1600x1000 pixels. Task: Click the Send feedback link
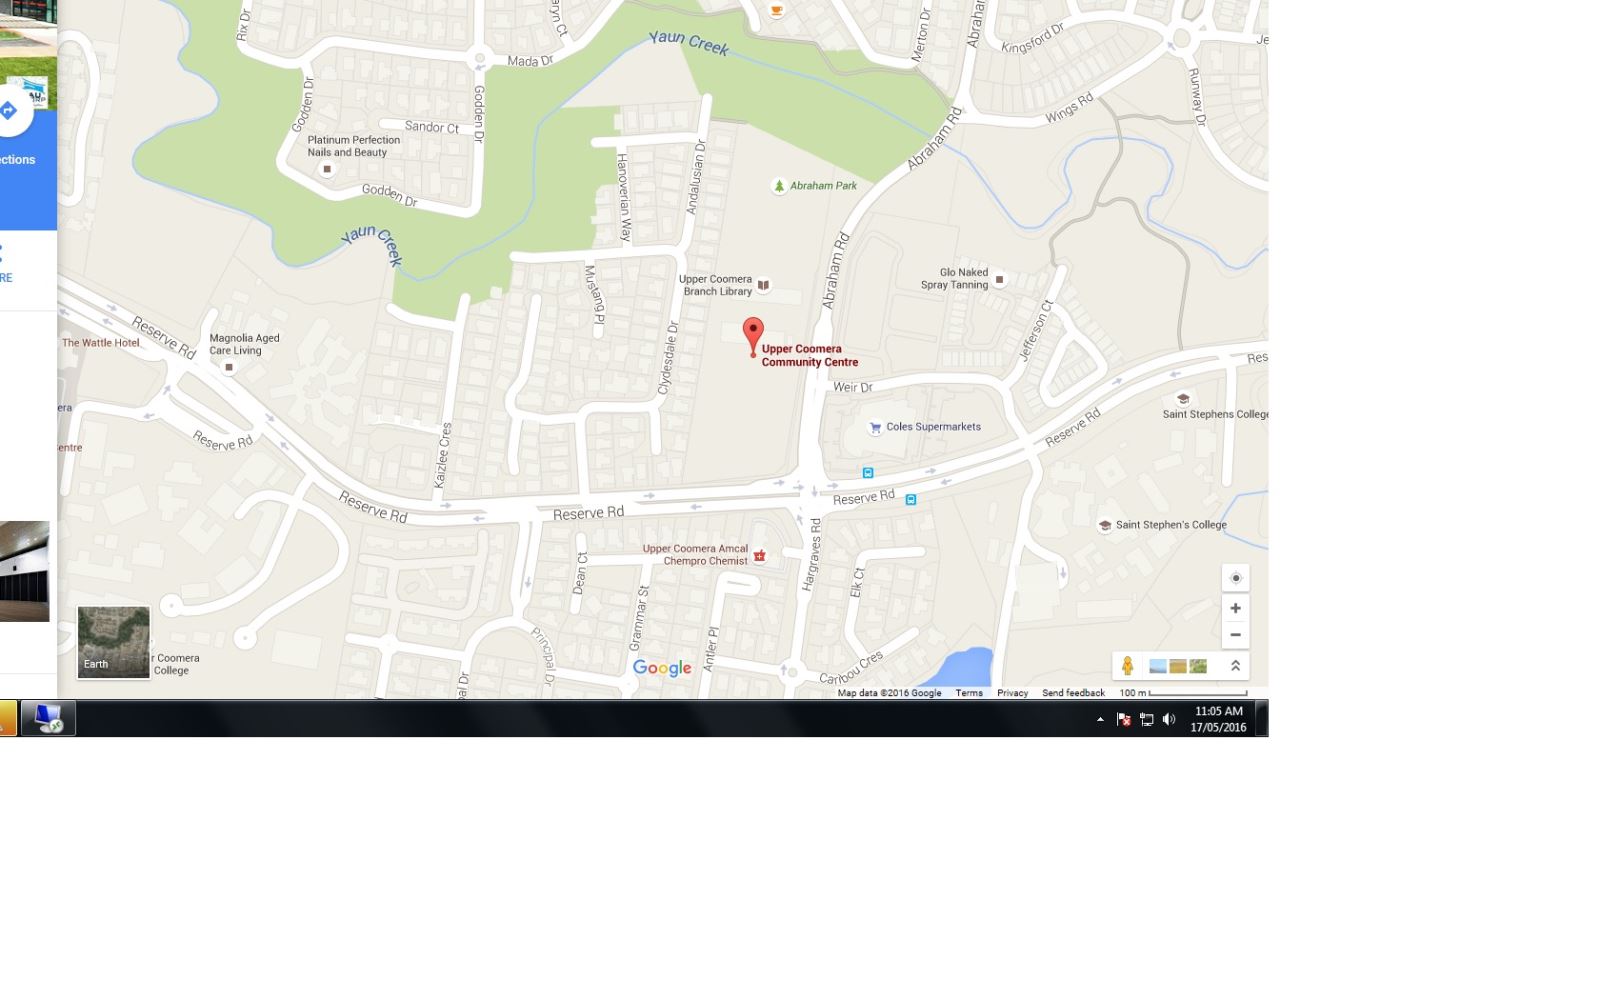click(x=1073, y=693)
